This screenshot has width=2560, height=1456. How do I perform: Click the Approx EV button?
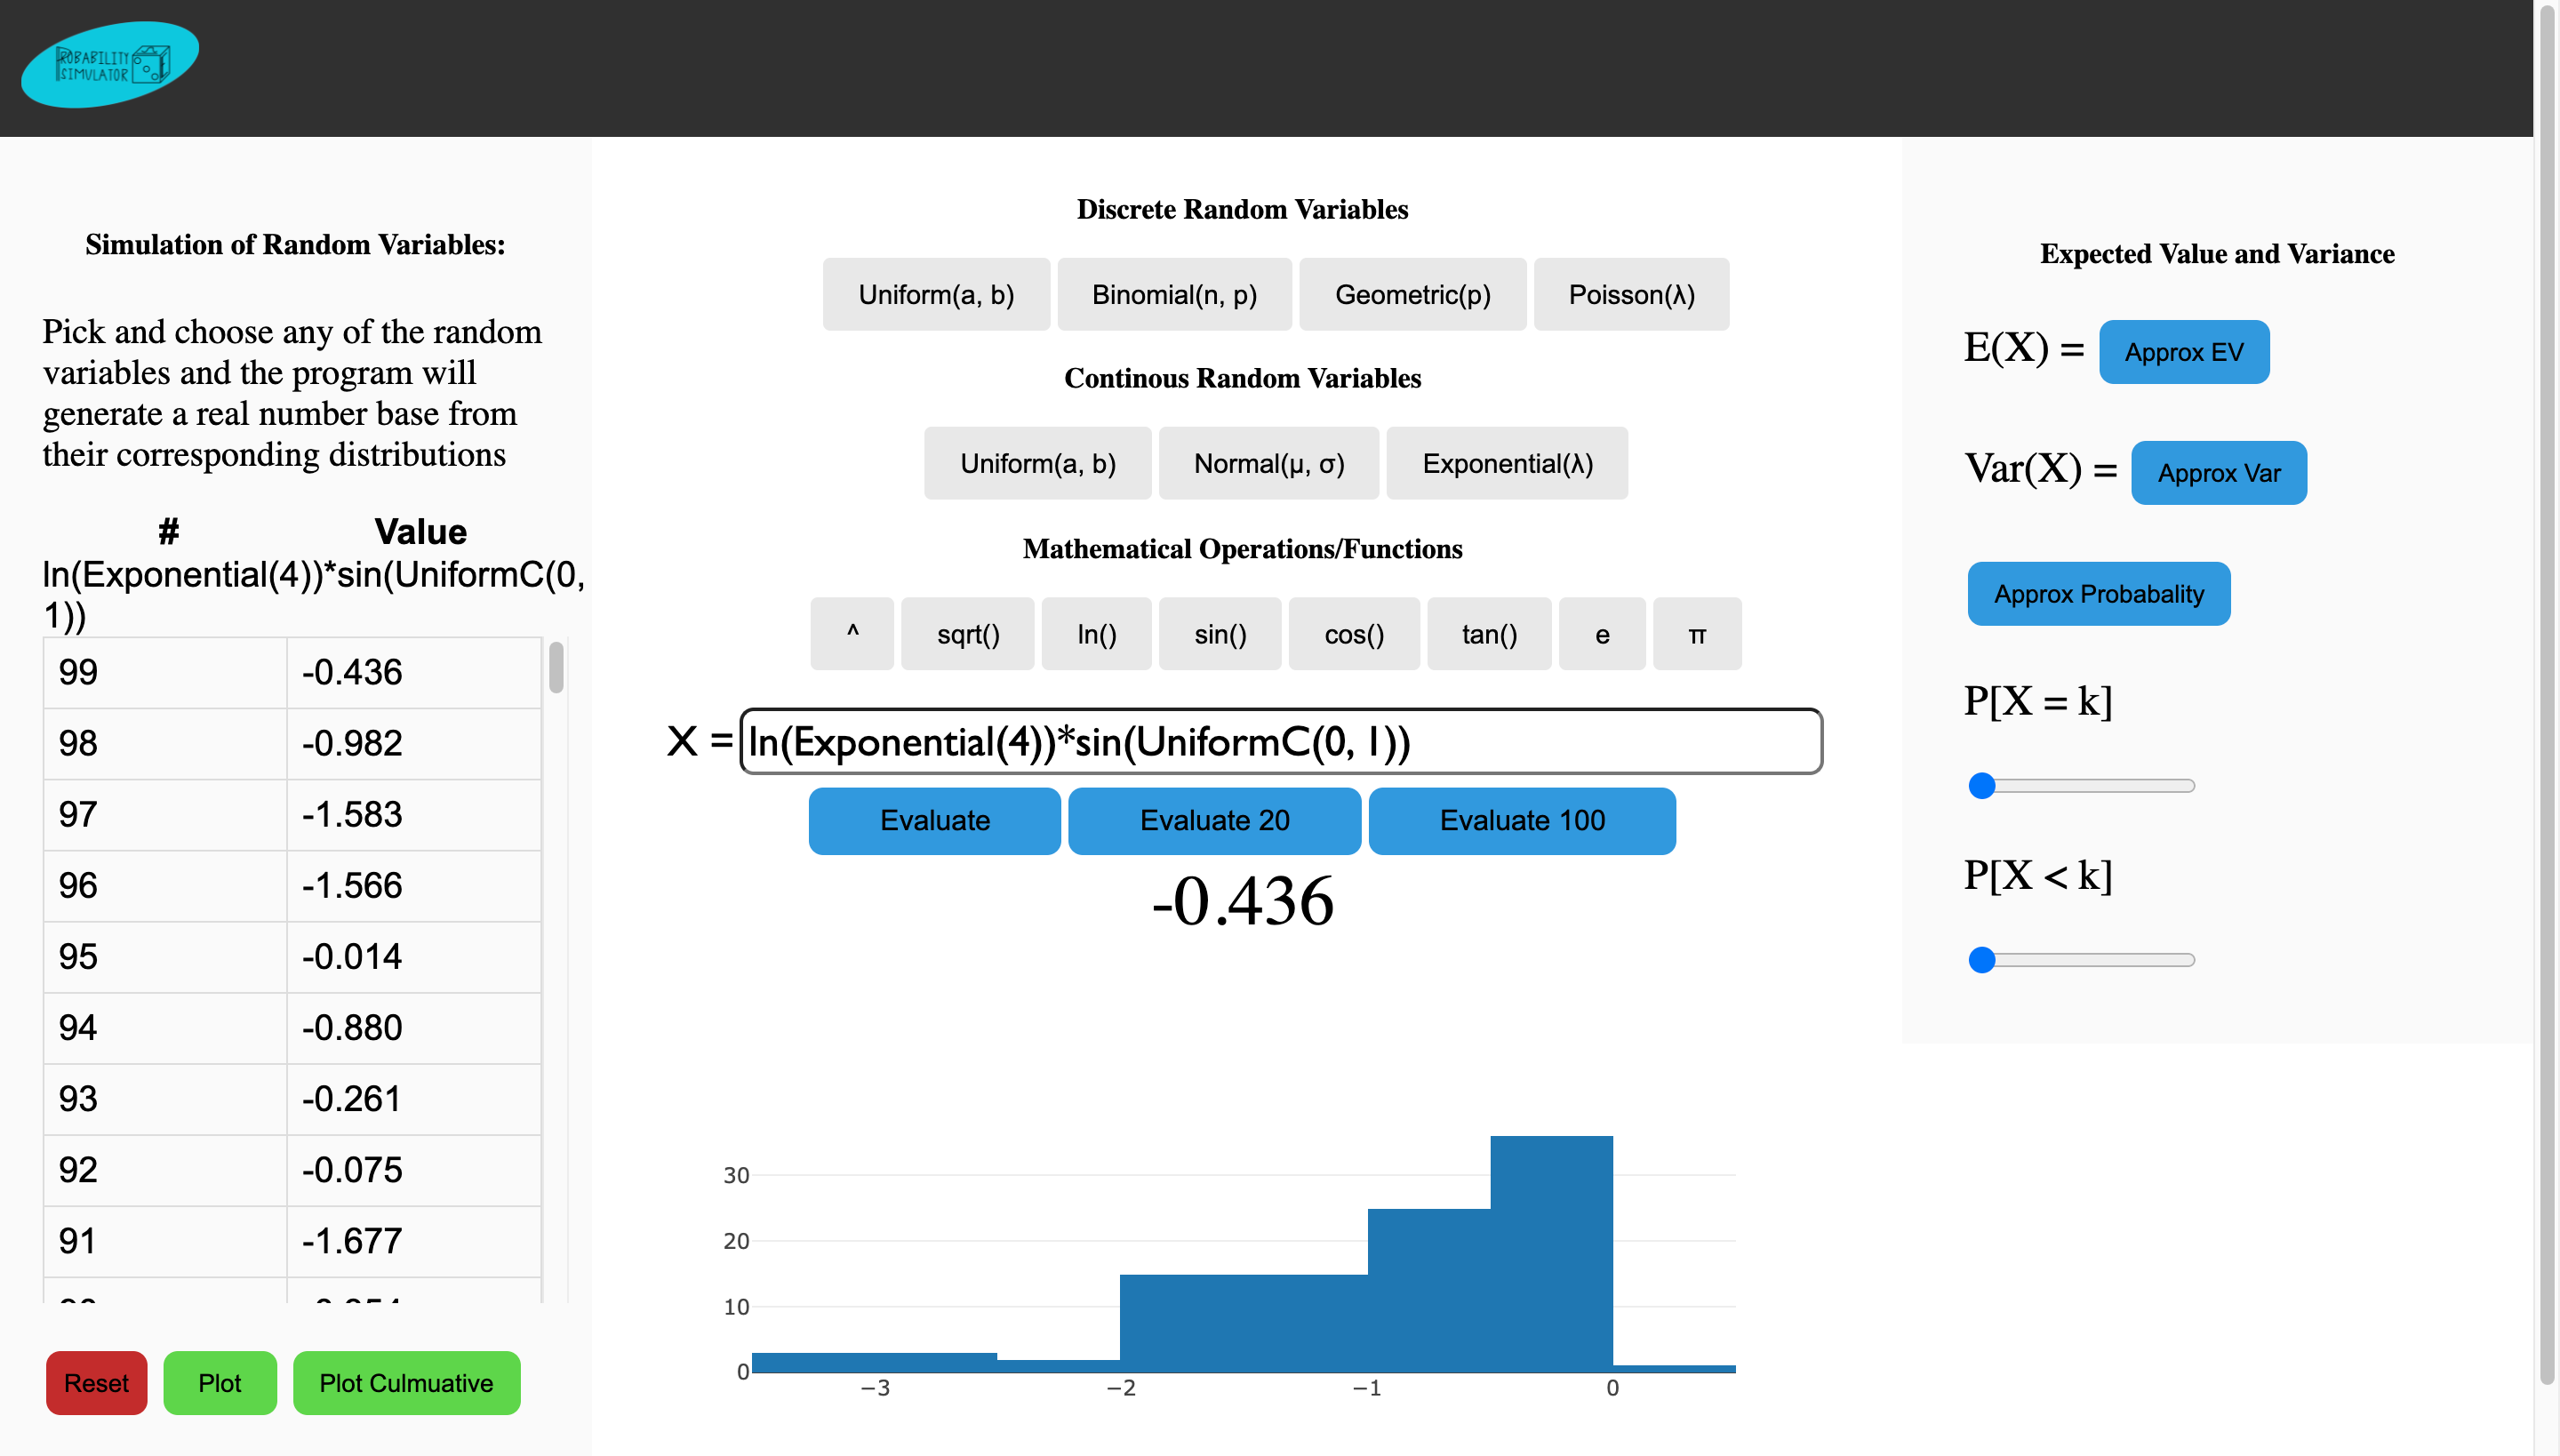(x=2183, y=352)
